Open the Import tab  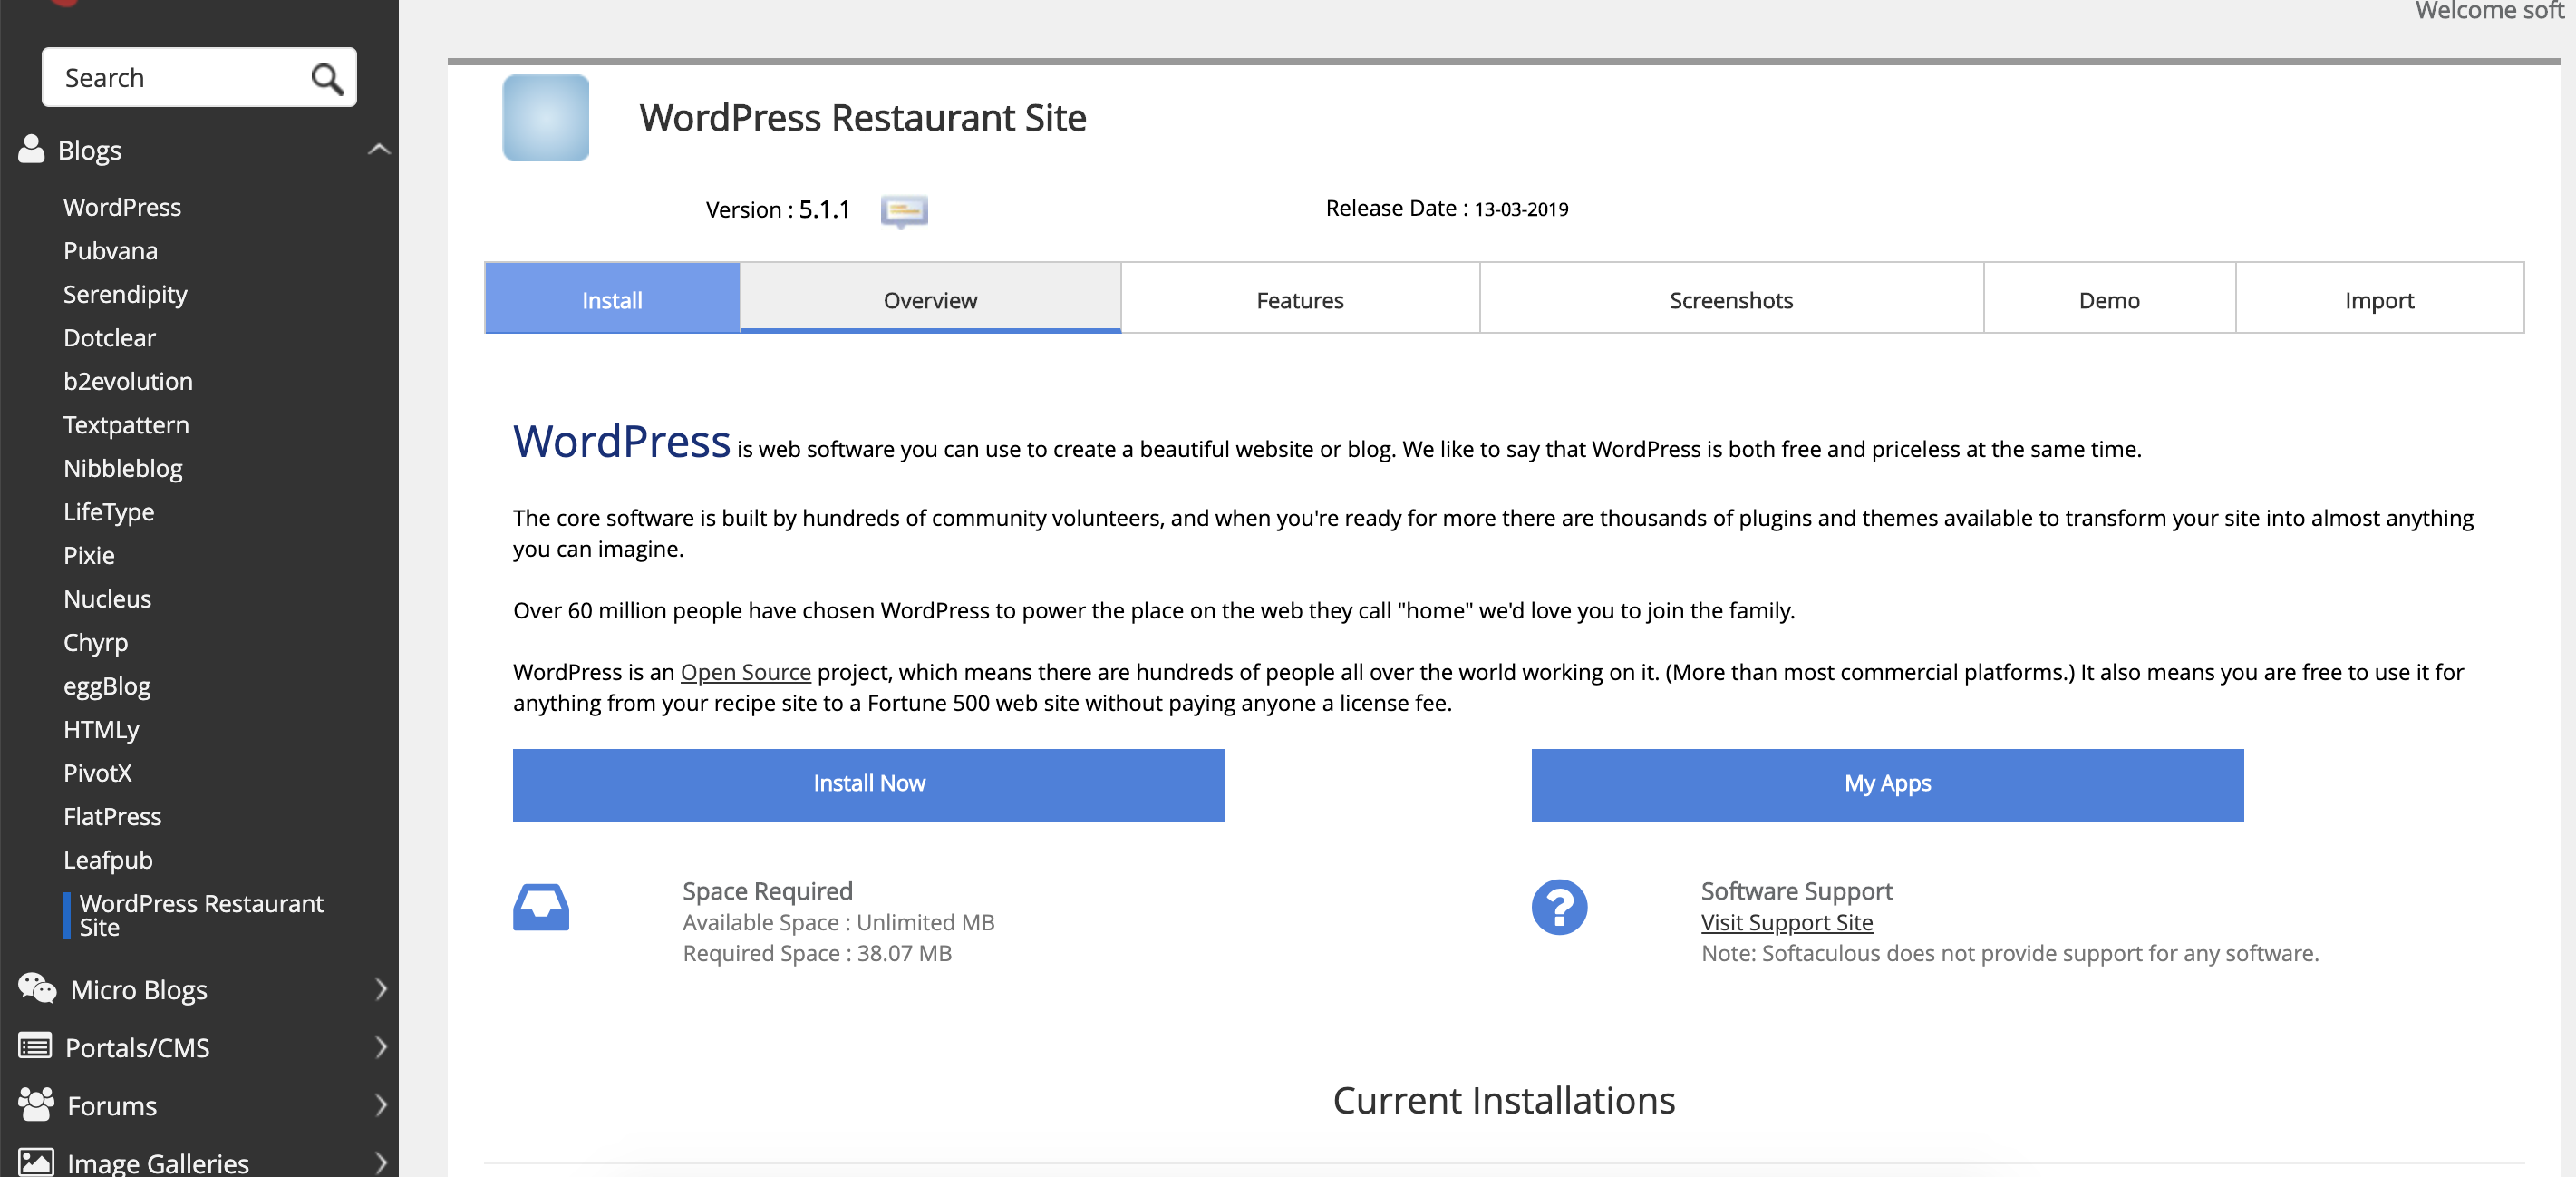(2379, 299)
